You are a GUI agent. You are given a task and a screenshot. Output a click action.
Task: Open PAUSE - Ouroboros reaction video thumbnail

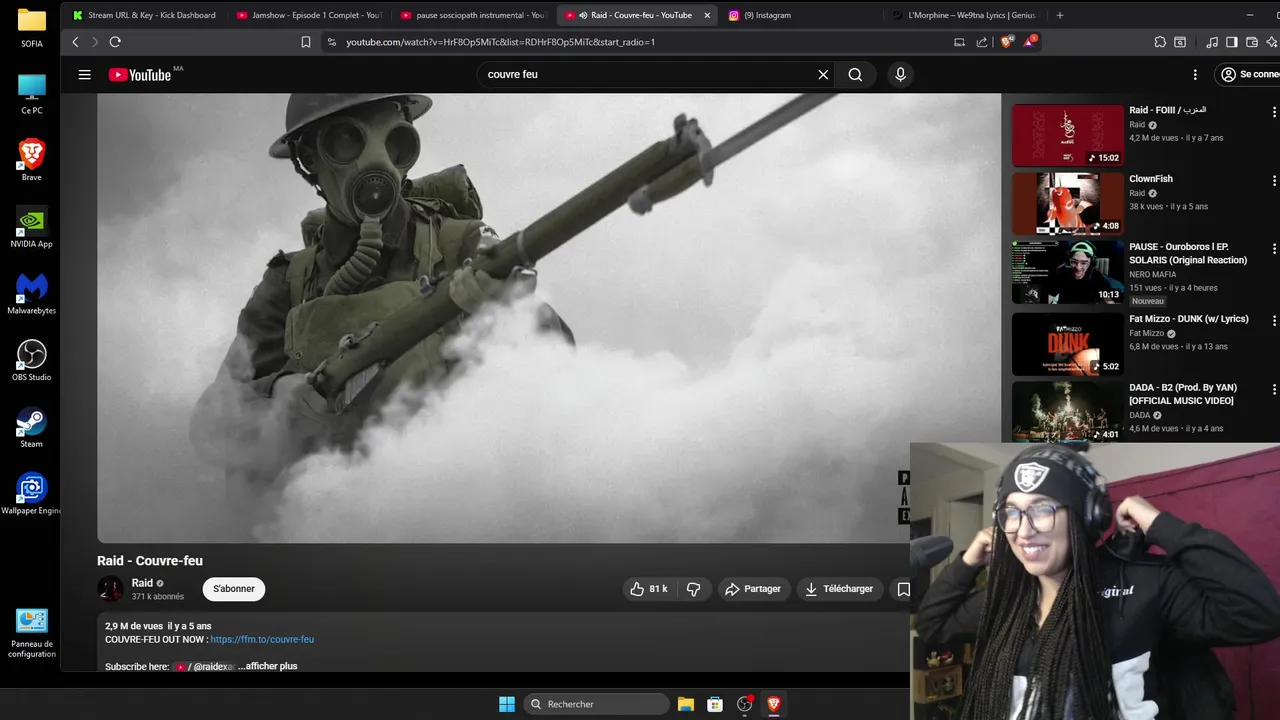coord(1067,272)
